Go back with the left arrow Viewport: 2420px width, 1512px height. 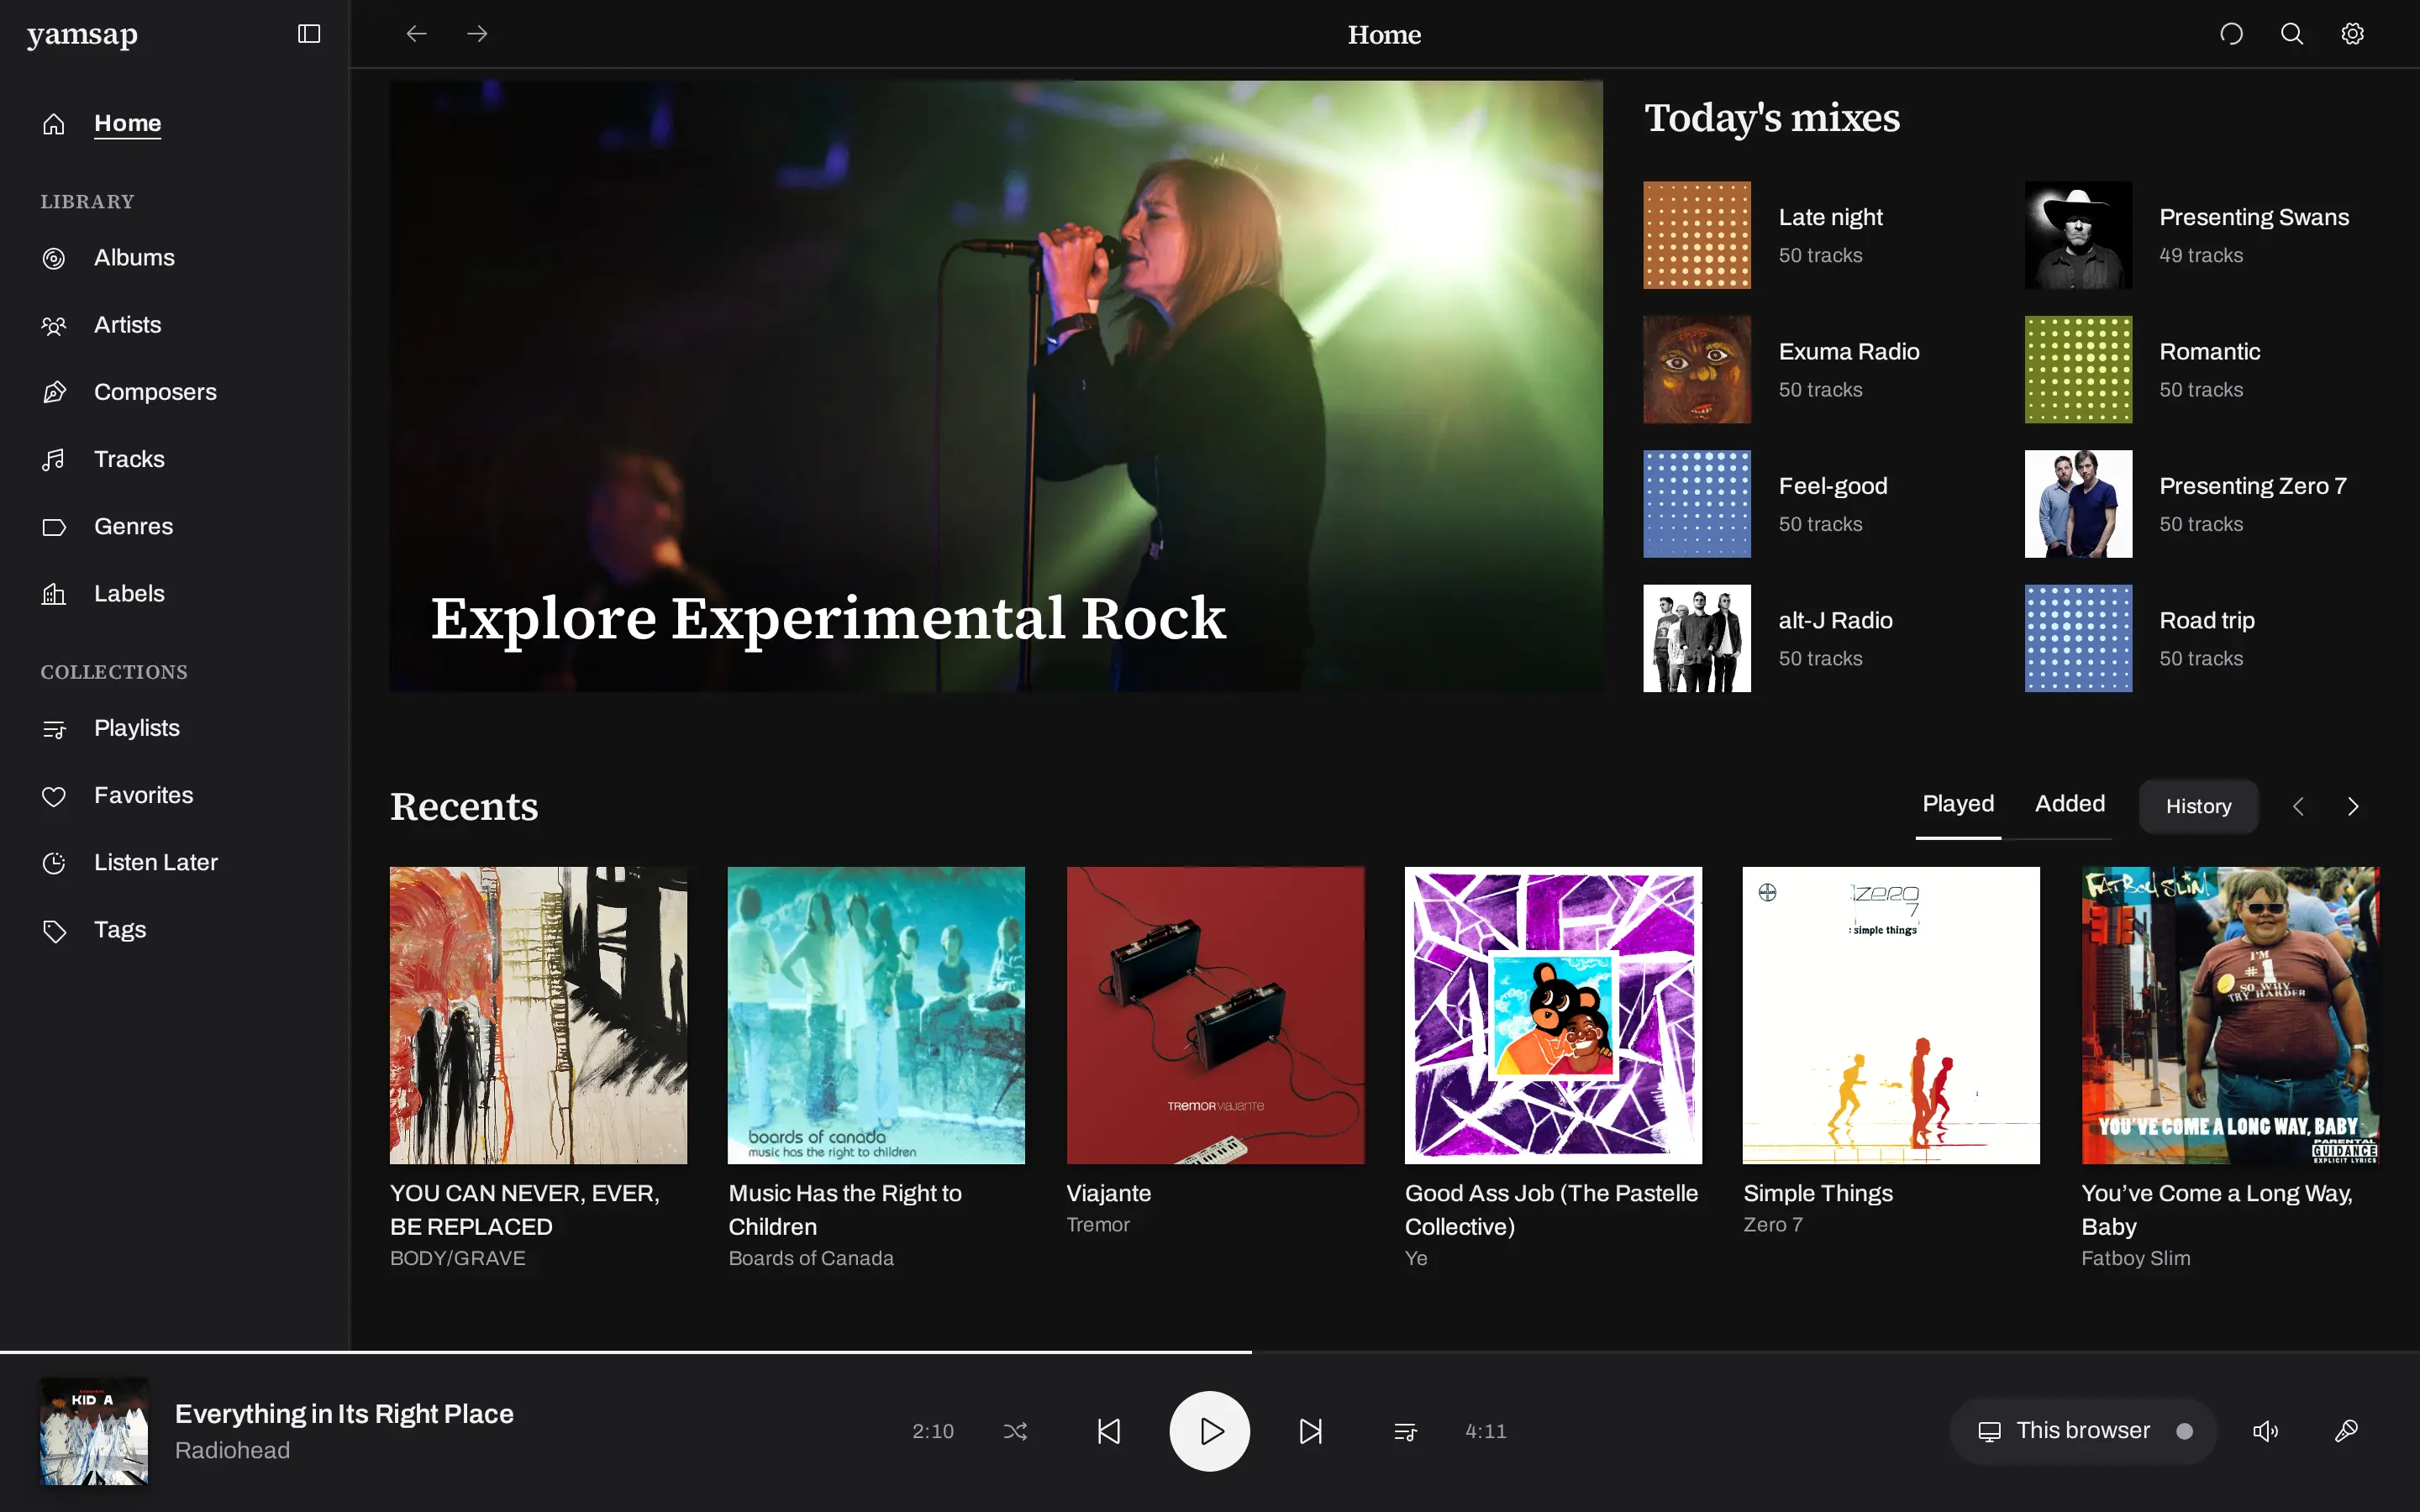pyautogui.click(x=416, y=34)
